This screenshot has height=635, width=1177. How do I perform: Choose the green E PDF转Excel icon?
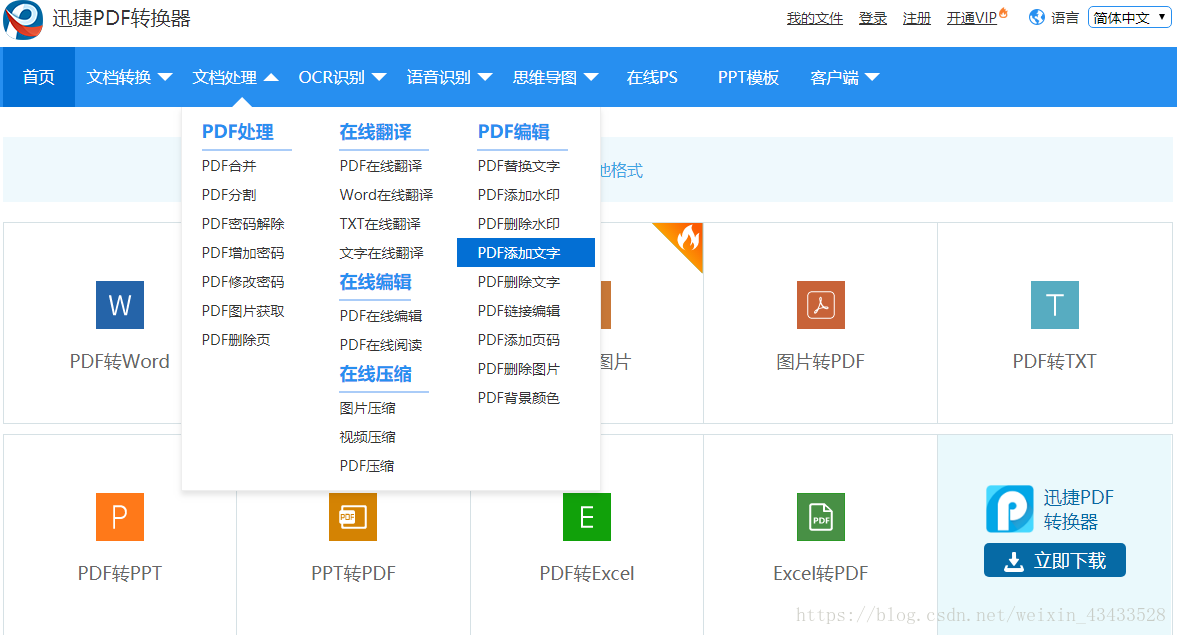click(587, 517)
